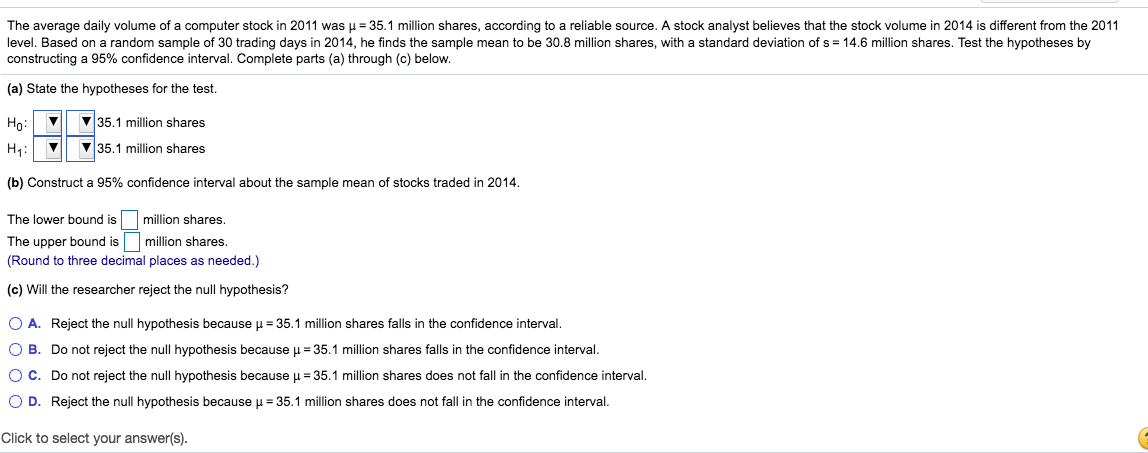Viewport: 1148px width, 453px height.
Task: Click the 'Click to select your answer(s)' prompt
Action: [94, 438]
